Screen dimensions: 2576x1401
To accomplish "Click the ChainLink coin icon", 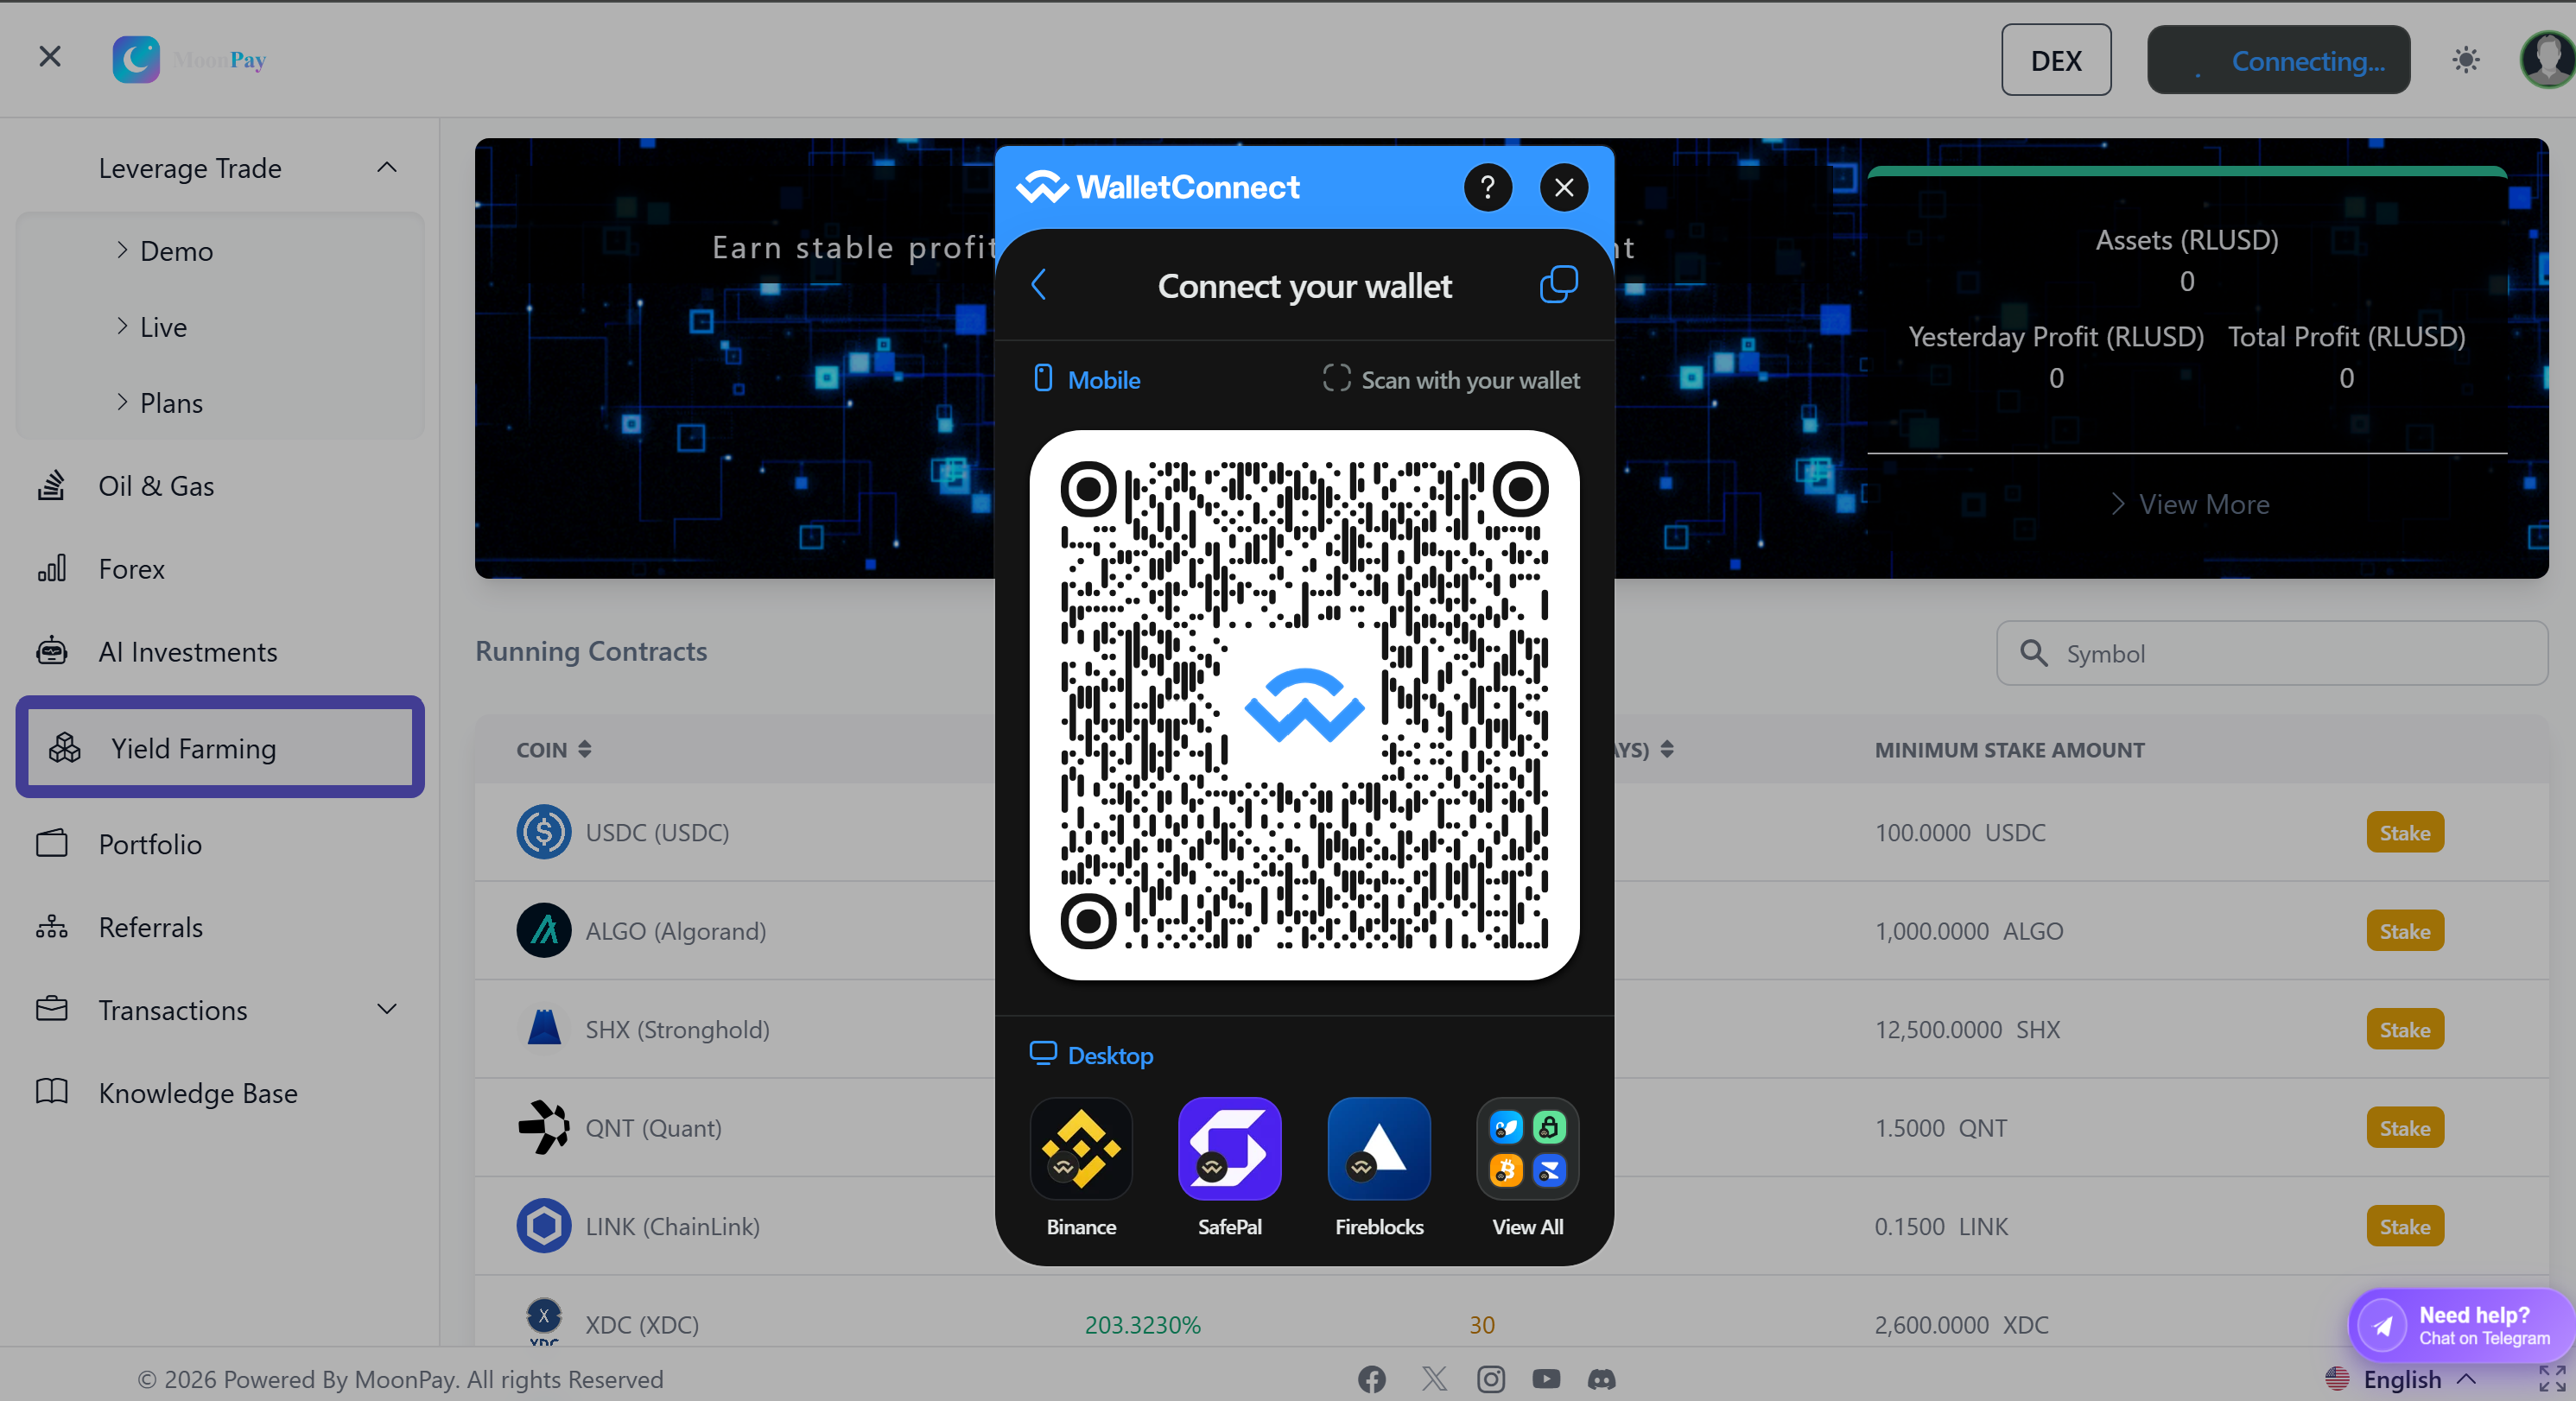I will [x=544, y=1226].
